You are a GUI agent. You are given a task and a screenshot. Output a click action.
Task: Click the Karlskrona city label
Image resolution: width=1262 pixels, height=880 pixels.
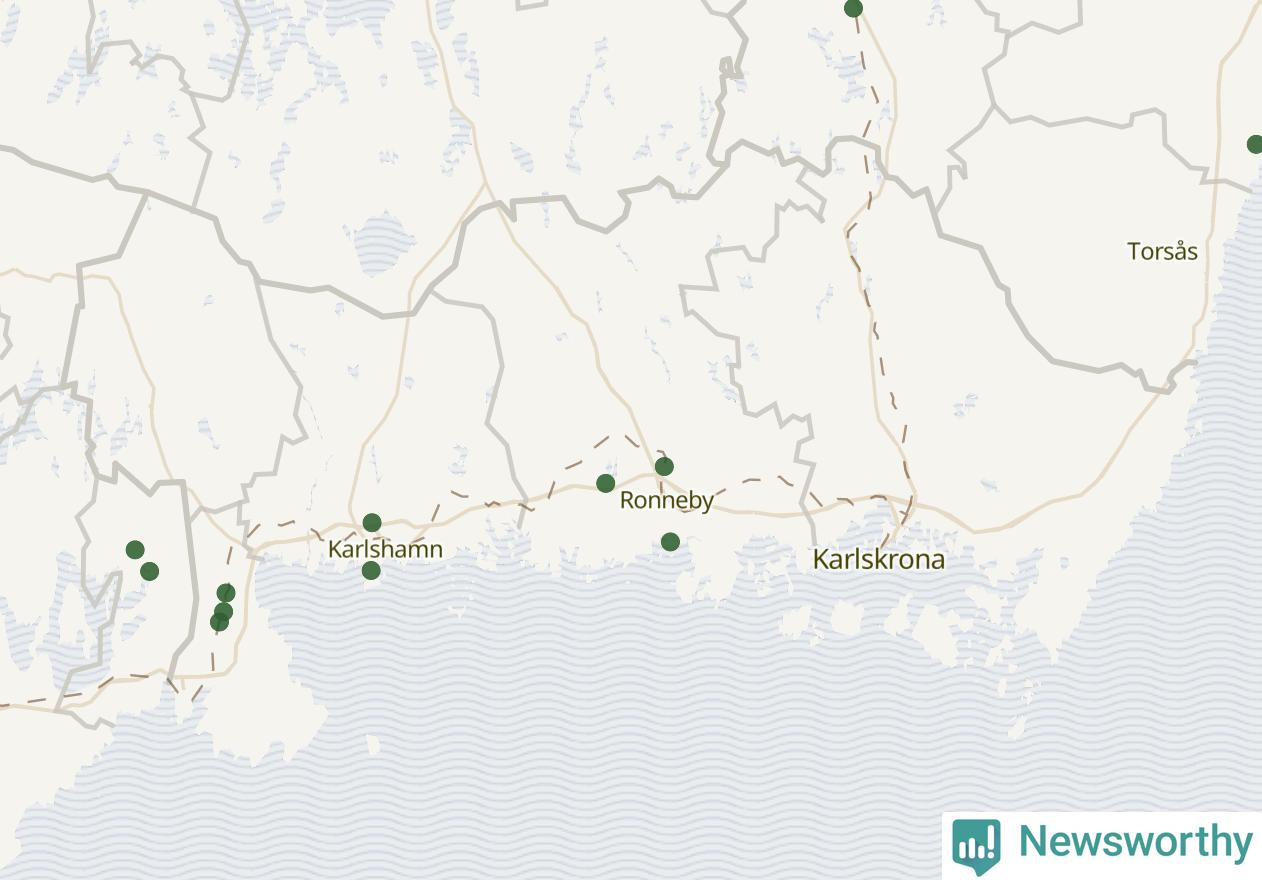(879, 559)
